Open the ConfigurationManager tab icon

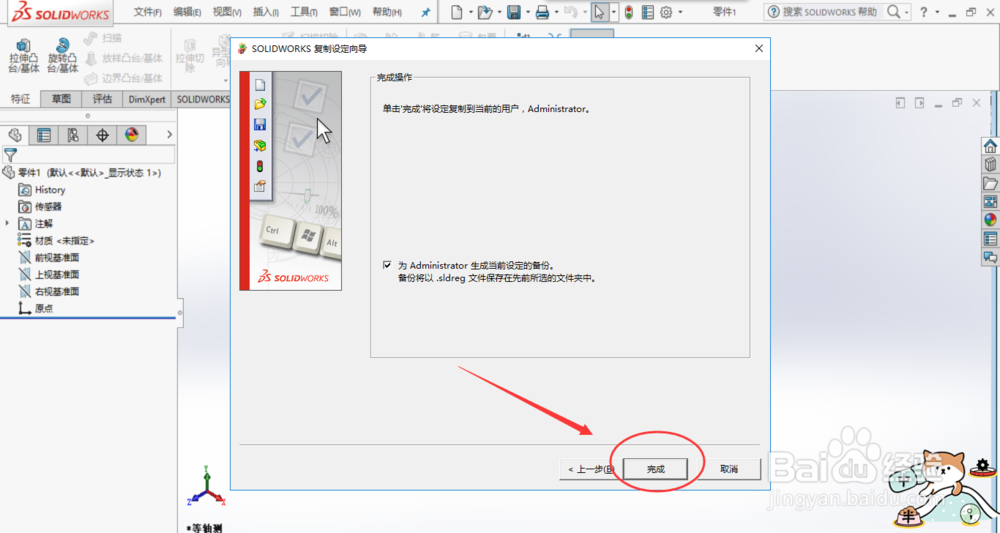(73, 135)
